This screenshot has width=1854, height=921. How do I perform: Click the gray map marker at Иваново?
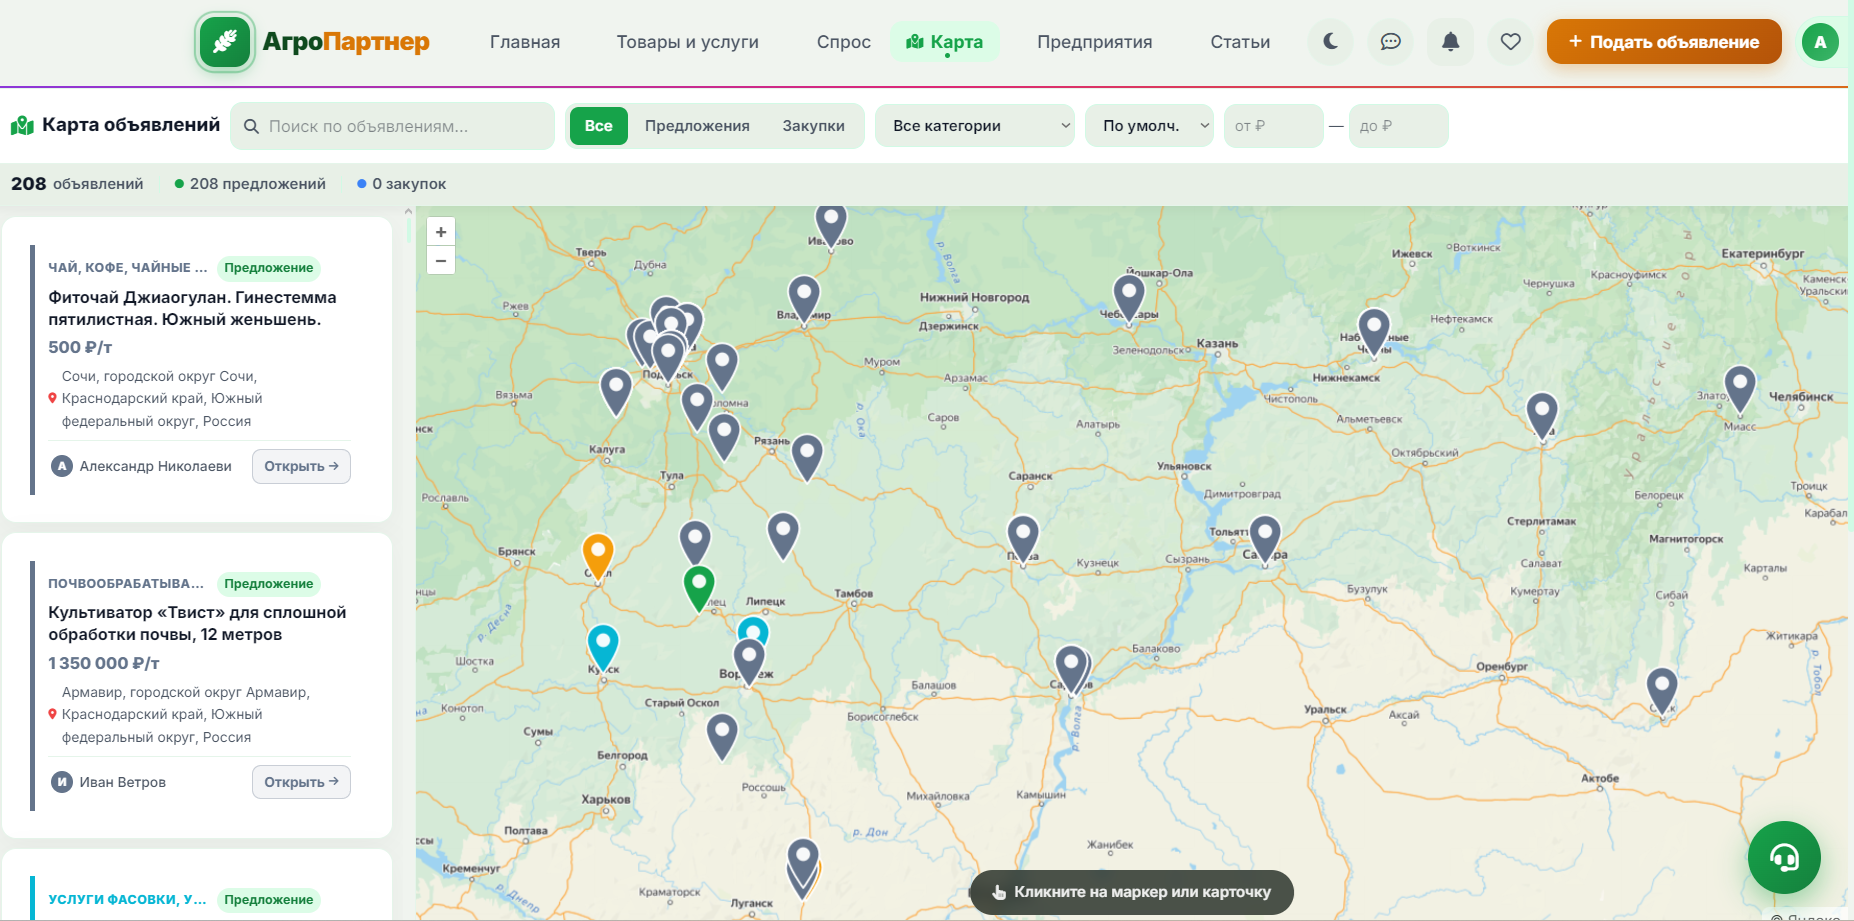click(x=831, y=224)
